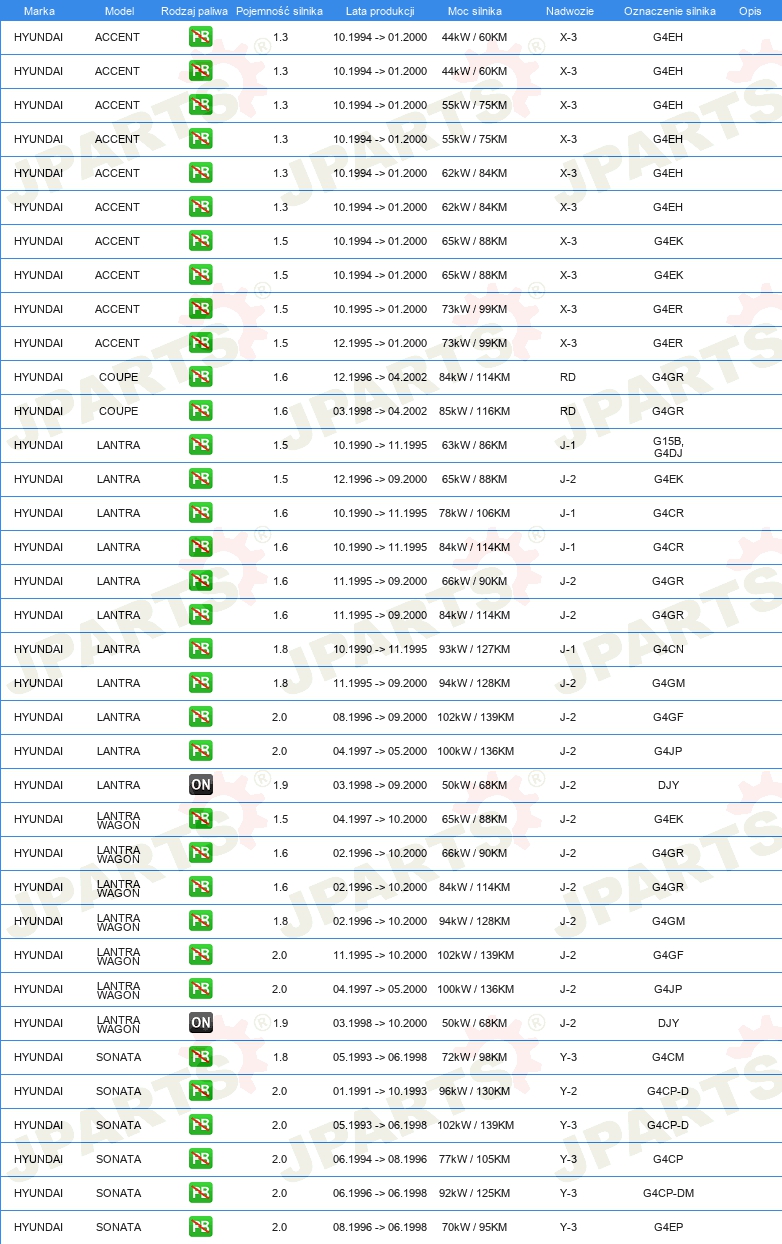Viewport: 782px width, 1244px height.
Task: Click the production years '12.1996 -> 04.2002'
Action: [x=380, y=377]
